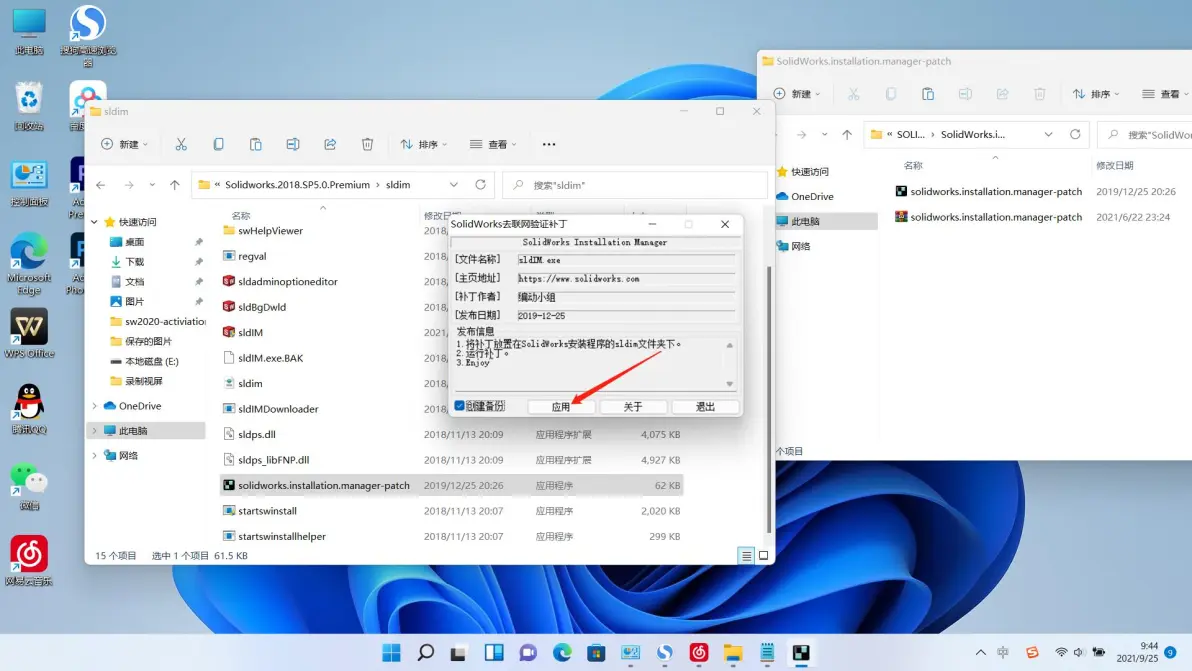The width and height of the screenshot is (1192, 671).
Task: Click the 名称 column header in sldim list
Action: coord(241,216)
